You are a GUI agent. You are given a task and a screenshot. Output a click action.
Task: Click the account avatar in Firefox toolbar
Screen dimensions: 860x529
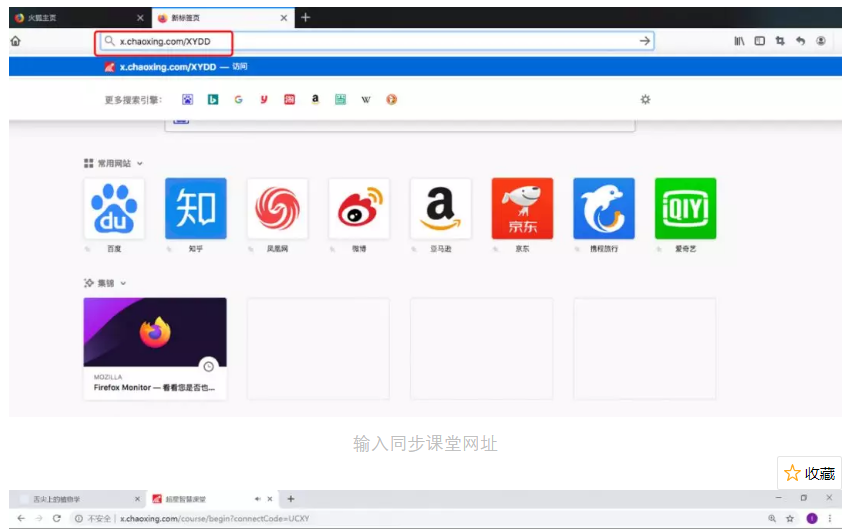[x=821, y=41]
